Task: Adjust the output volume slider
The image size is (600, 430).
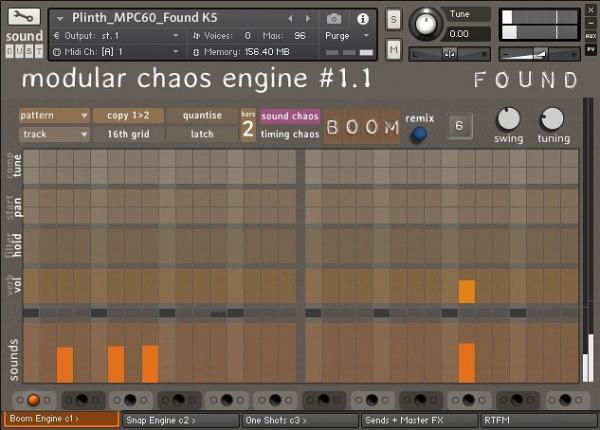Action: click(540, 55)
